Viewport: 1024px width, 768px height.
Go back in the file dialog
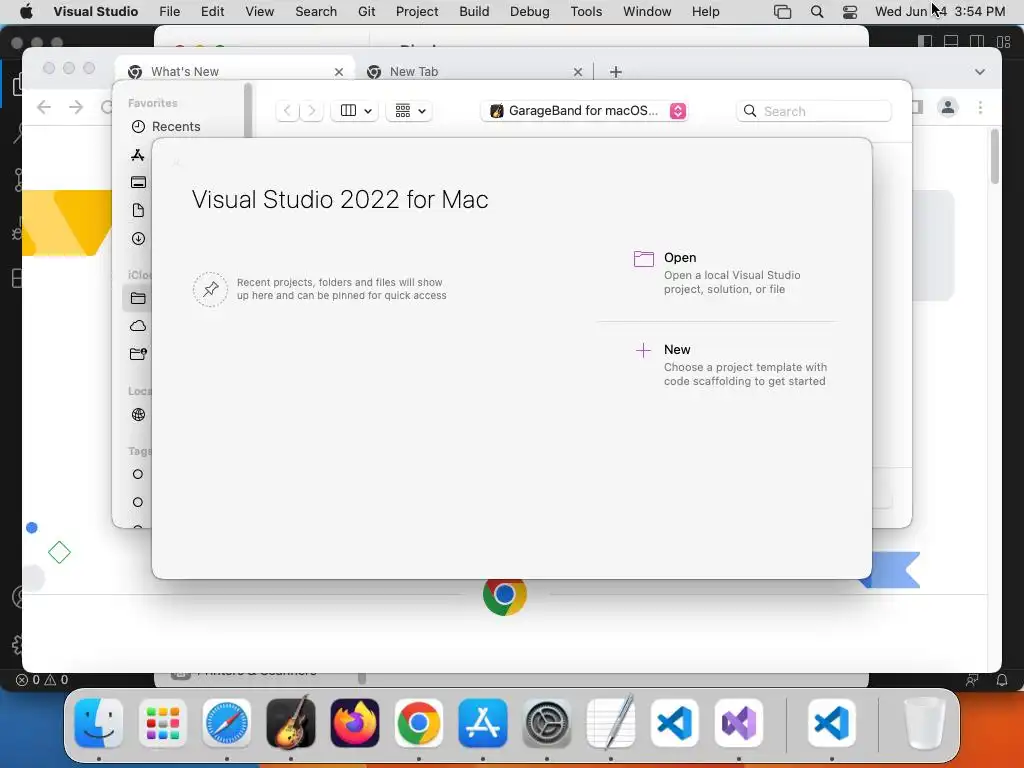pos(287,111)
